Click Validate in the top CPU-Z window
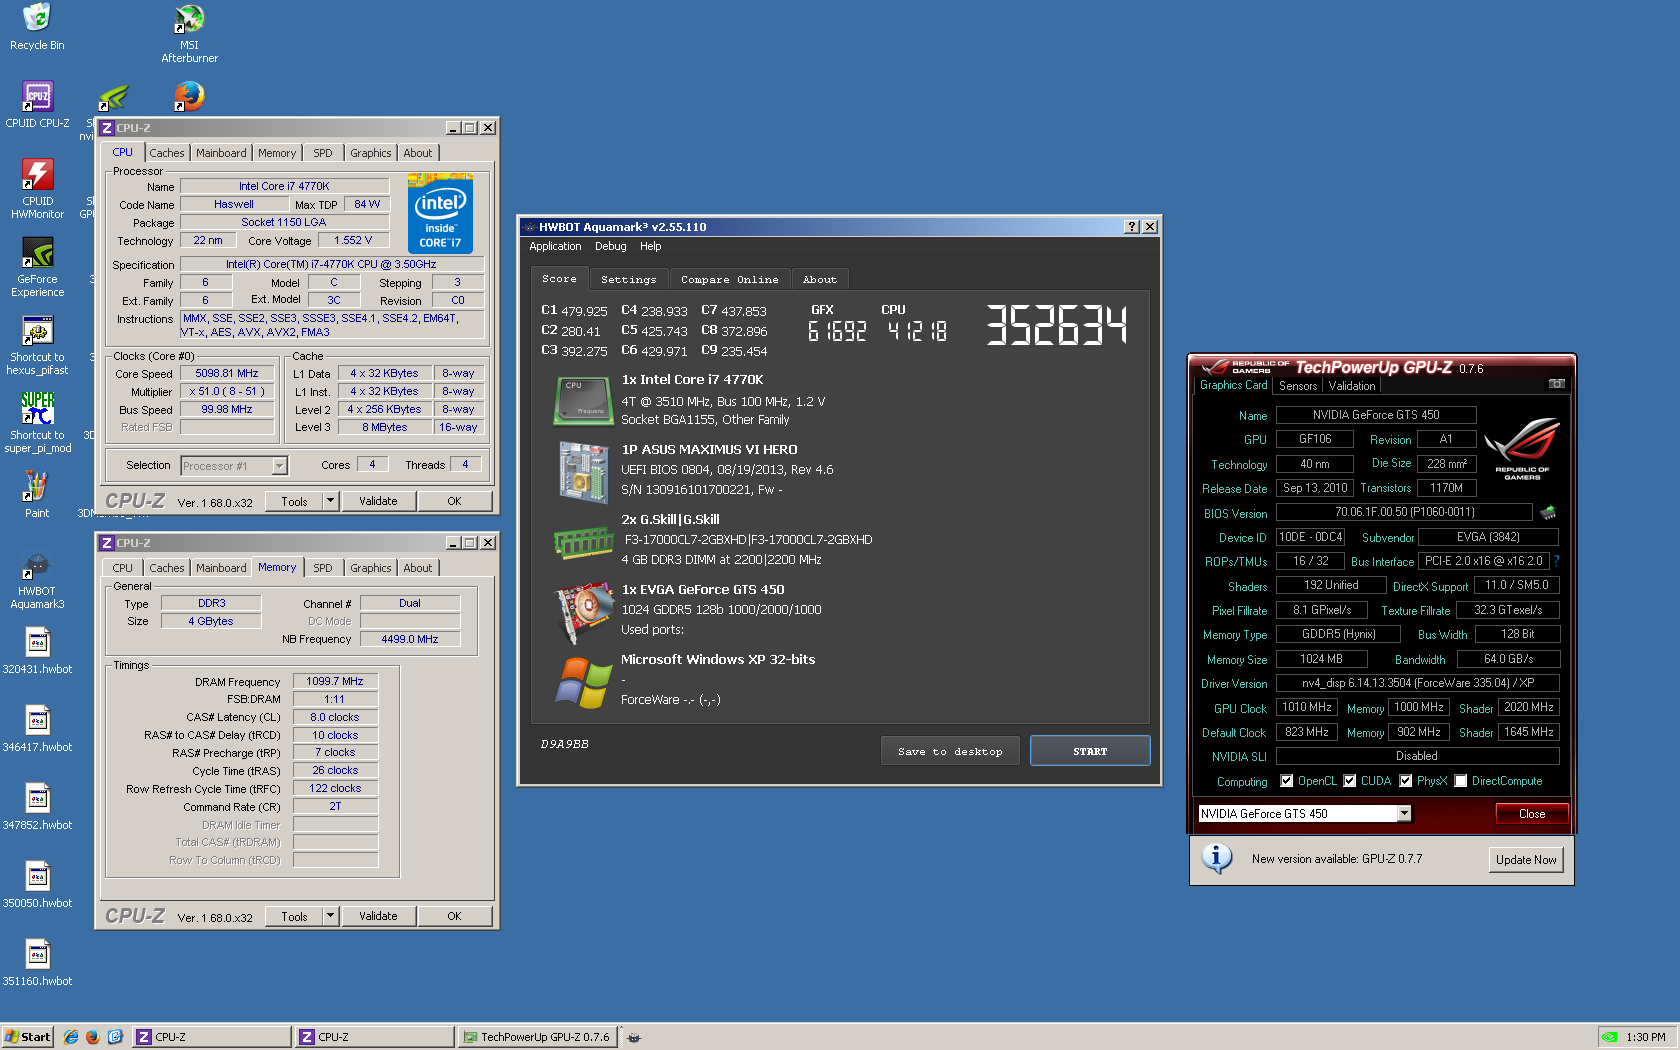This screenshot has height=1050, width=1680. [x=378, y=501]
